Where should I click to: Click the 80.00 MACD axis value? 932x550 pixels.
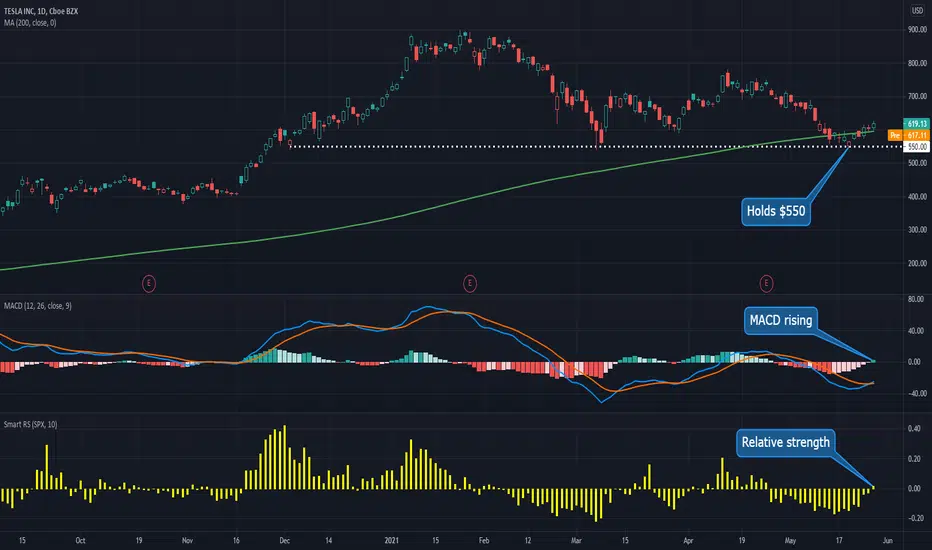click(916, 300)
